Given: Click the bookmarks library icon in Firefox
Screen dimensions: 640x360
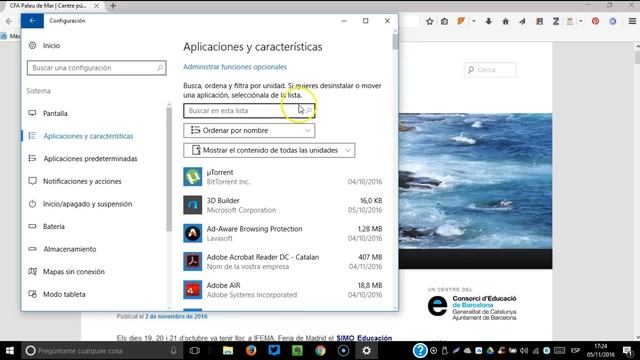Looking at the screenshot, I should pyautogui.click(x=444, y=21).
